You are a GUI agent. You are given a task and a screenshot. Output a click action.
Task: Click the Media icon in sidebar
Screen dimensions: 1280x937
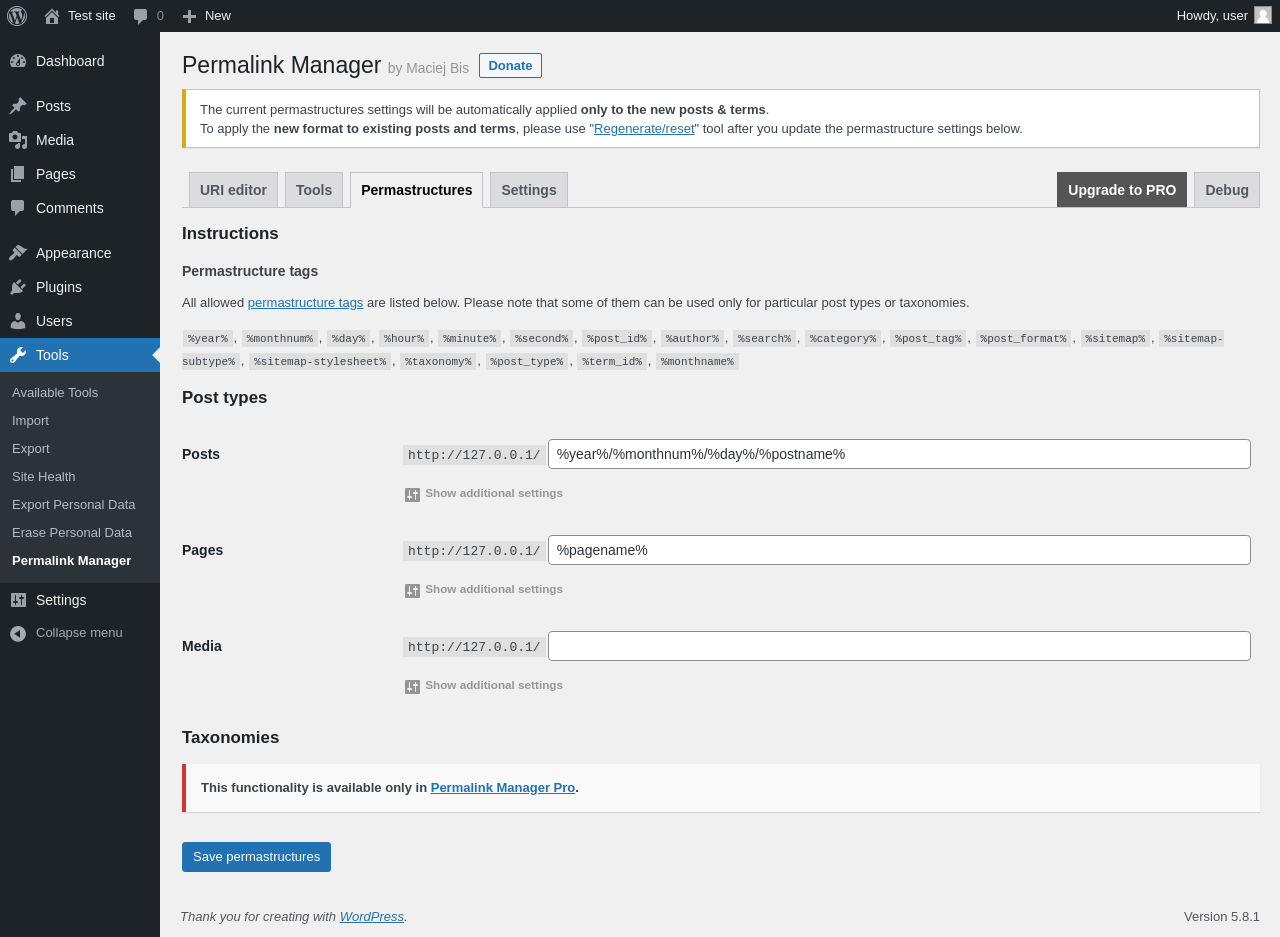(x=18, y=140)
